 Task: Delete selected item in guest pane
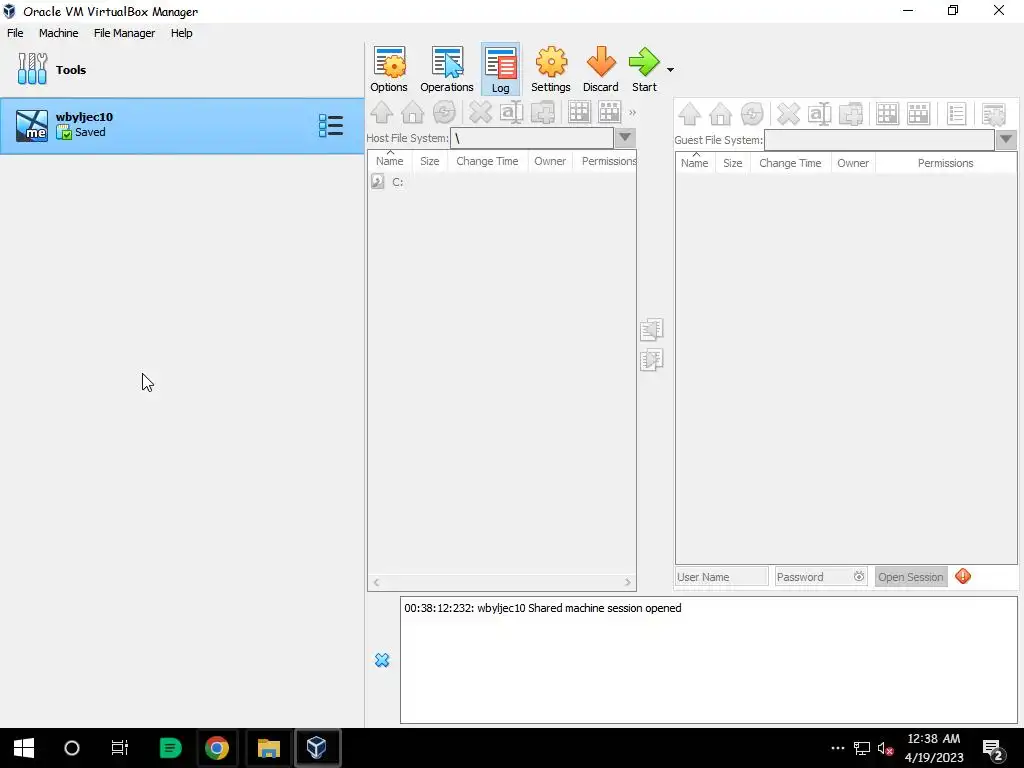click(788, 114)
